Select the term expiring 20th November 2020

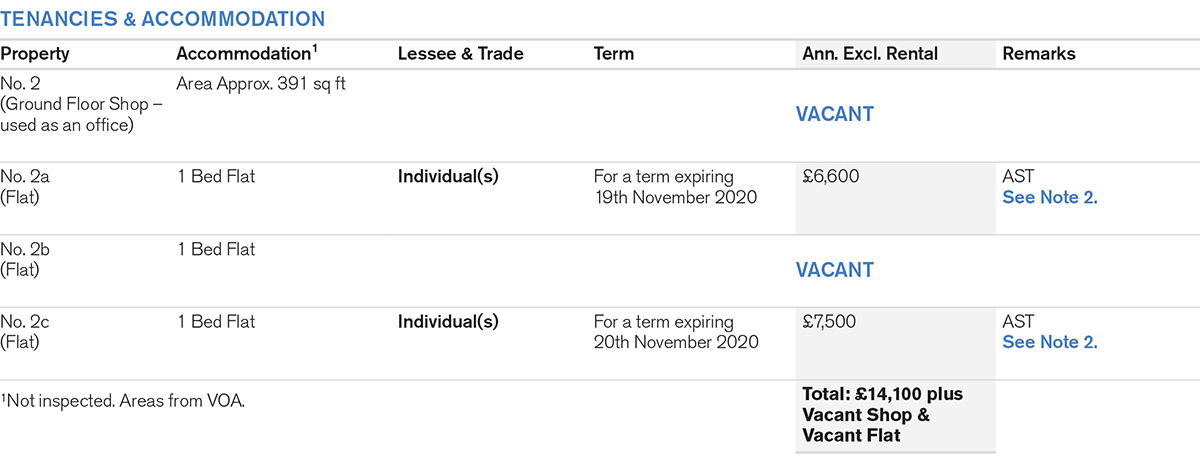point(675,332)
